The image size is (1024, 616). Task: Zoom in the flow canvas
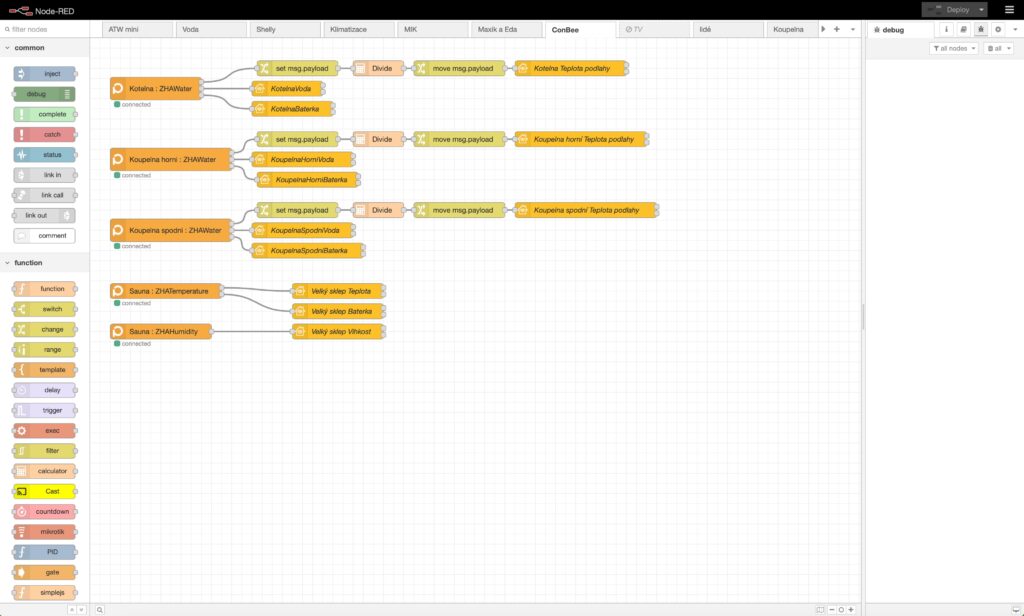point(851,609)
